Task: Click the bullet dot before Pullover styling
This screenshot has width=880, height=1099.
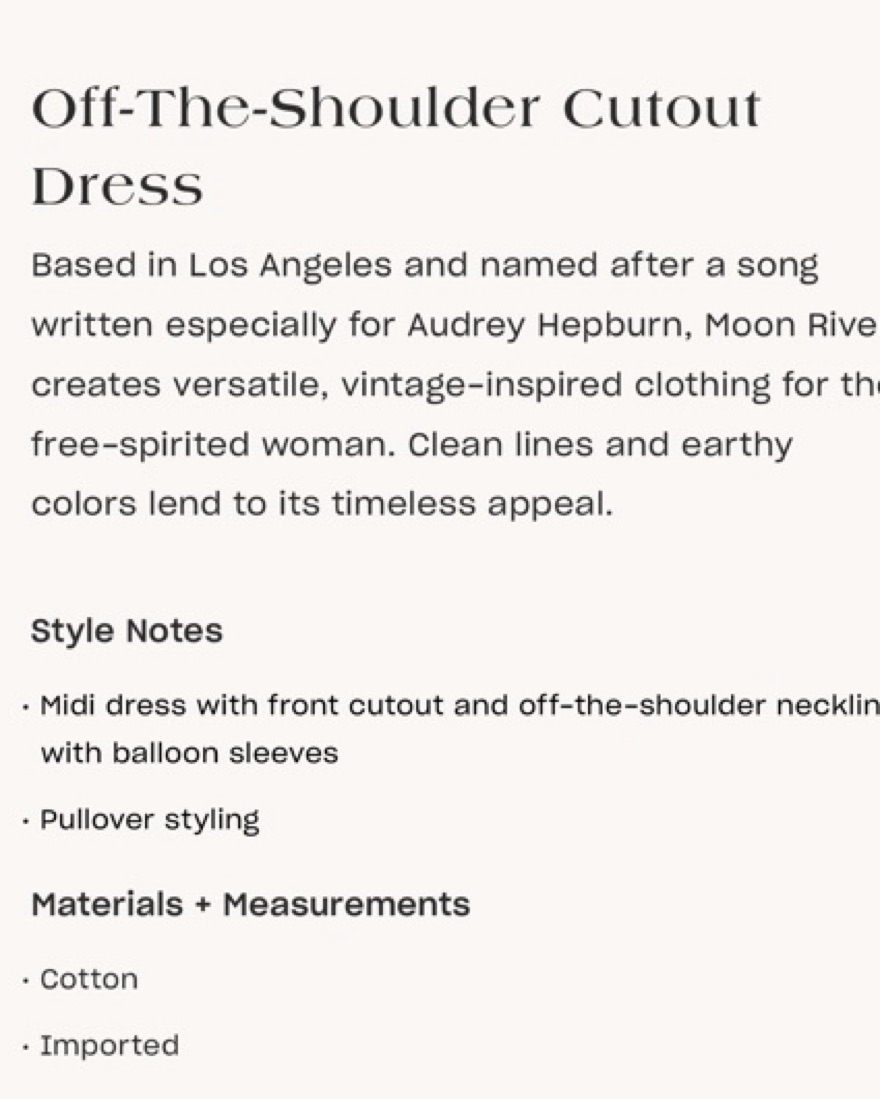Action: pyautogui.click(x=26, y=820)
